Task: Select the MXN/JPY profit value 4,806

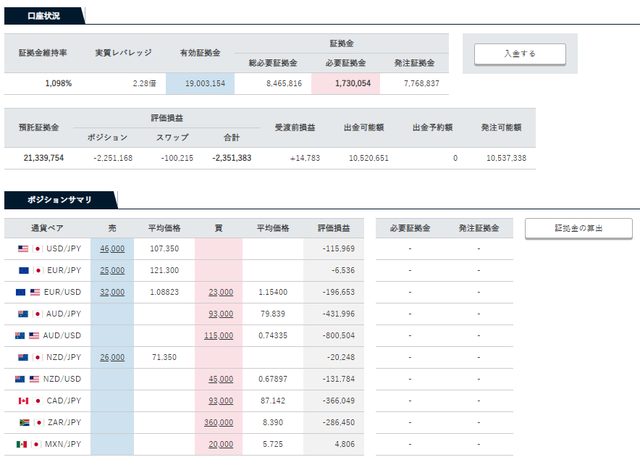Action: click(344, 444)
